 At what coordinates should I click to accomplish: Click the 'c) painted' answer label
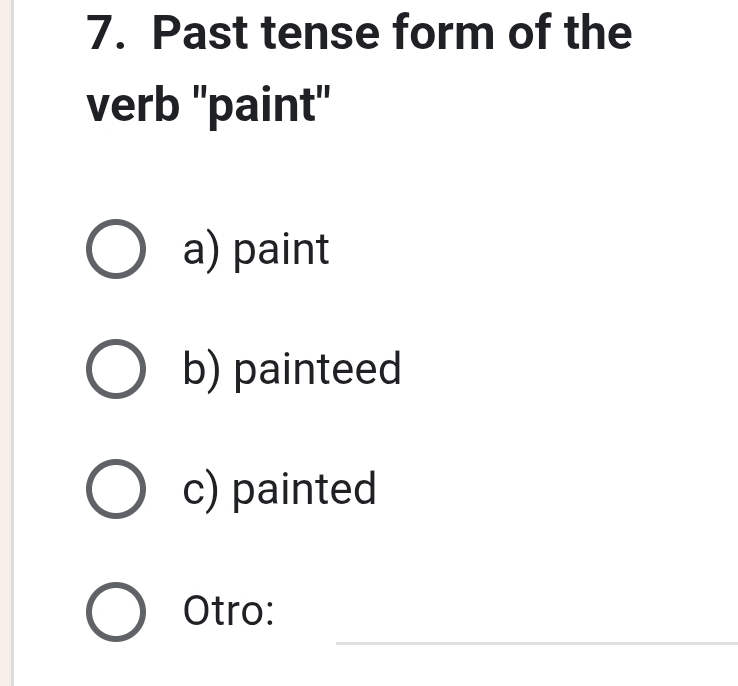[x=280, y=490]
